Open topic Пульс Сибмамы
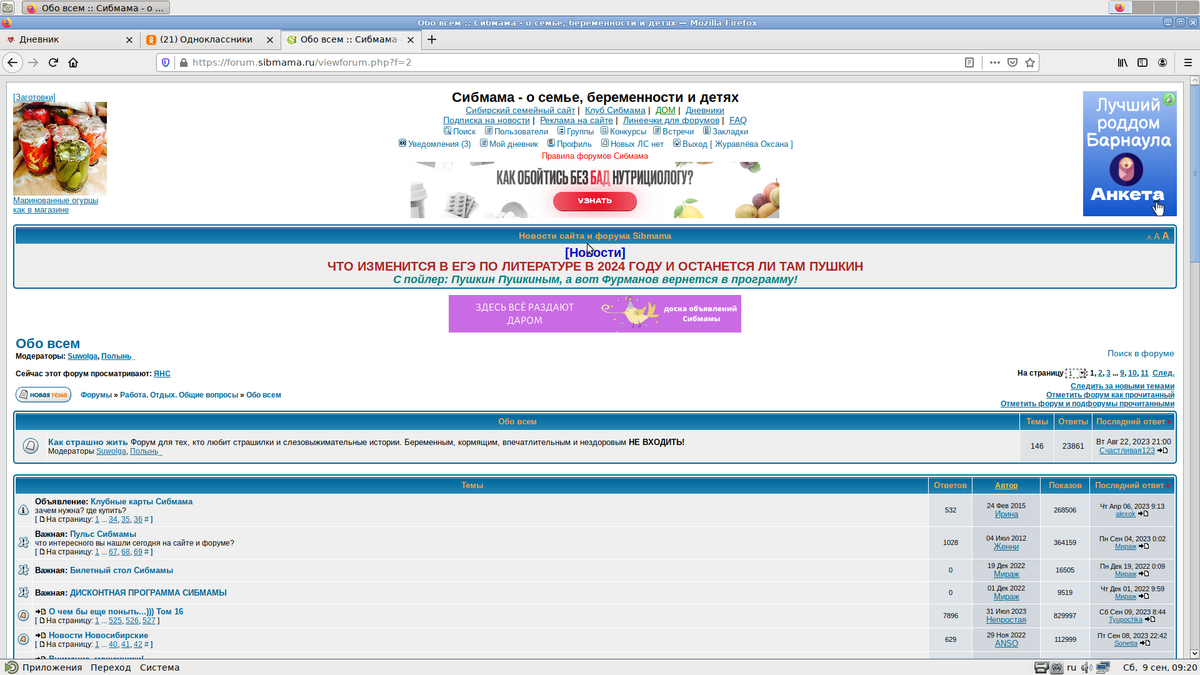 point(103,534)
